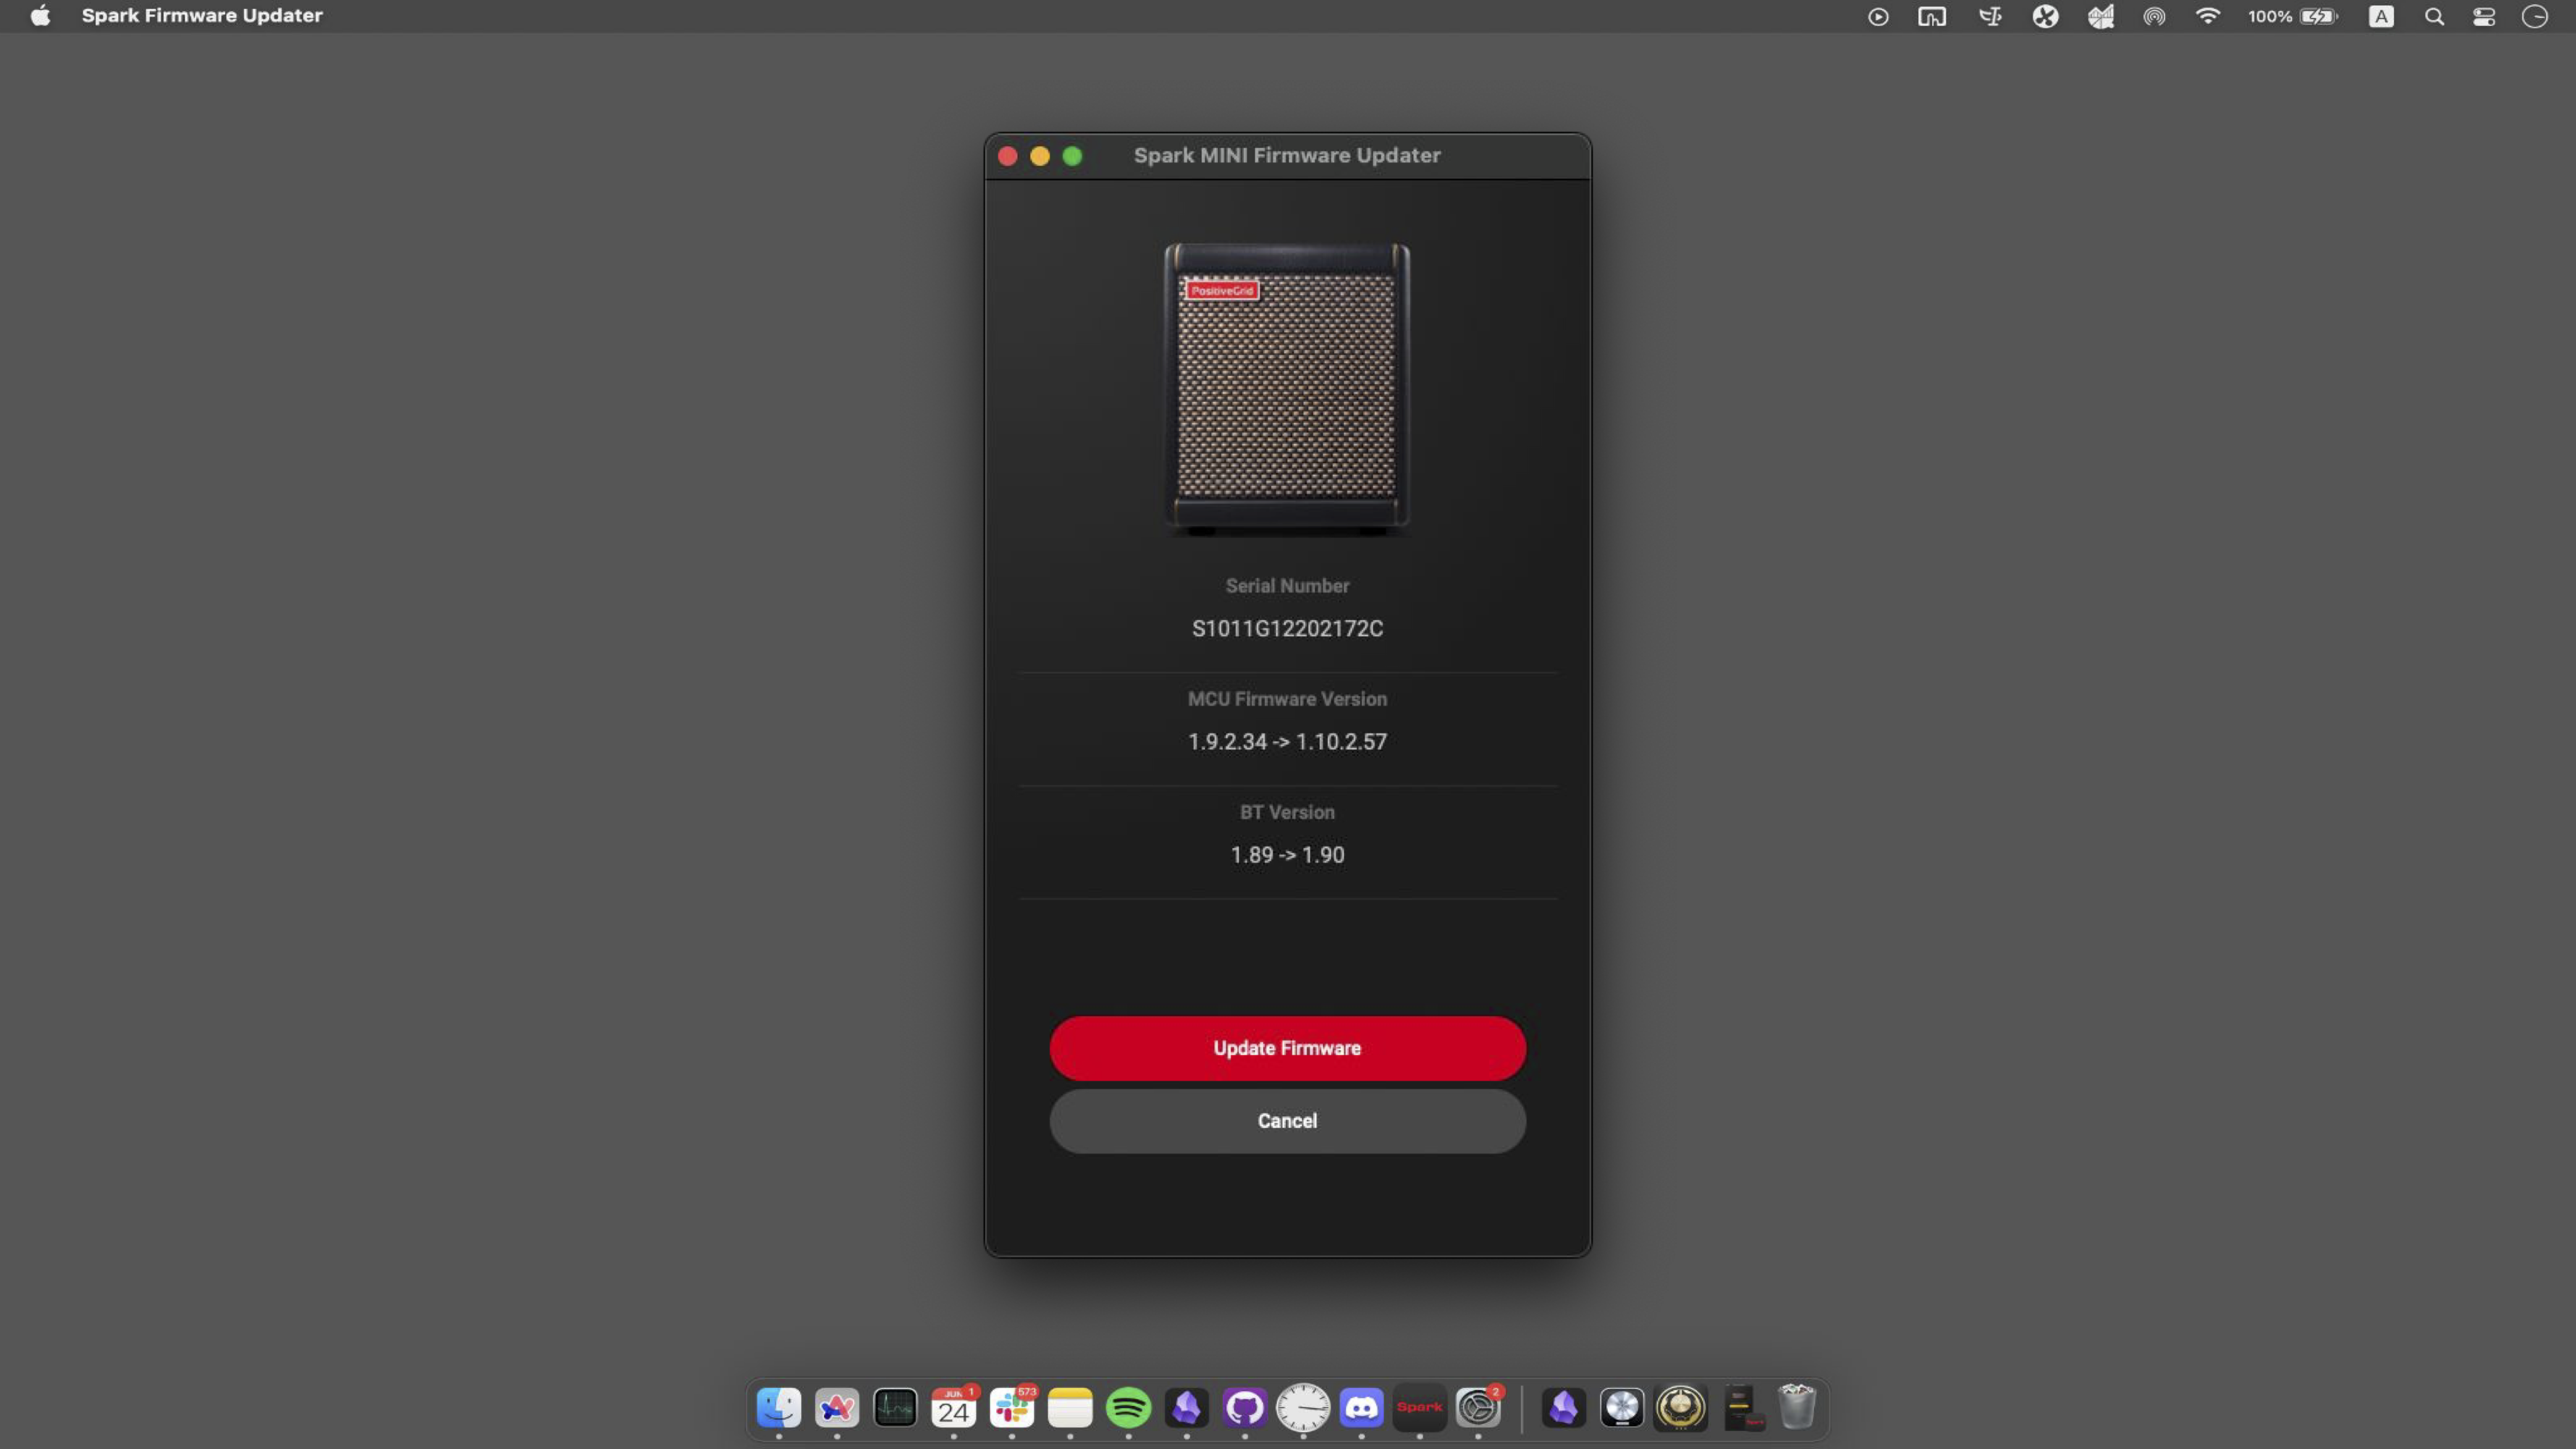Minimize the firmware updater window
Viewport: 2576px width, 1449px height.
tap(1040, 156)
